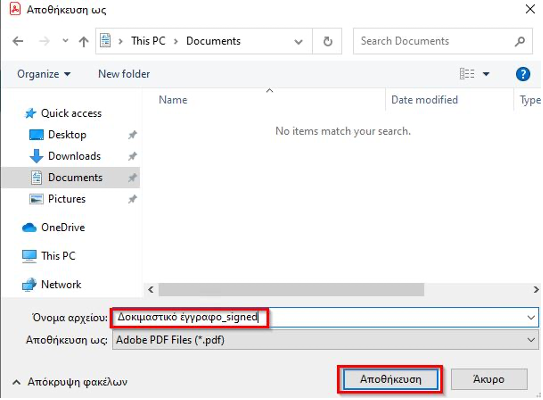
Task: Go back using the back arrow
Action: pos(18,42)
